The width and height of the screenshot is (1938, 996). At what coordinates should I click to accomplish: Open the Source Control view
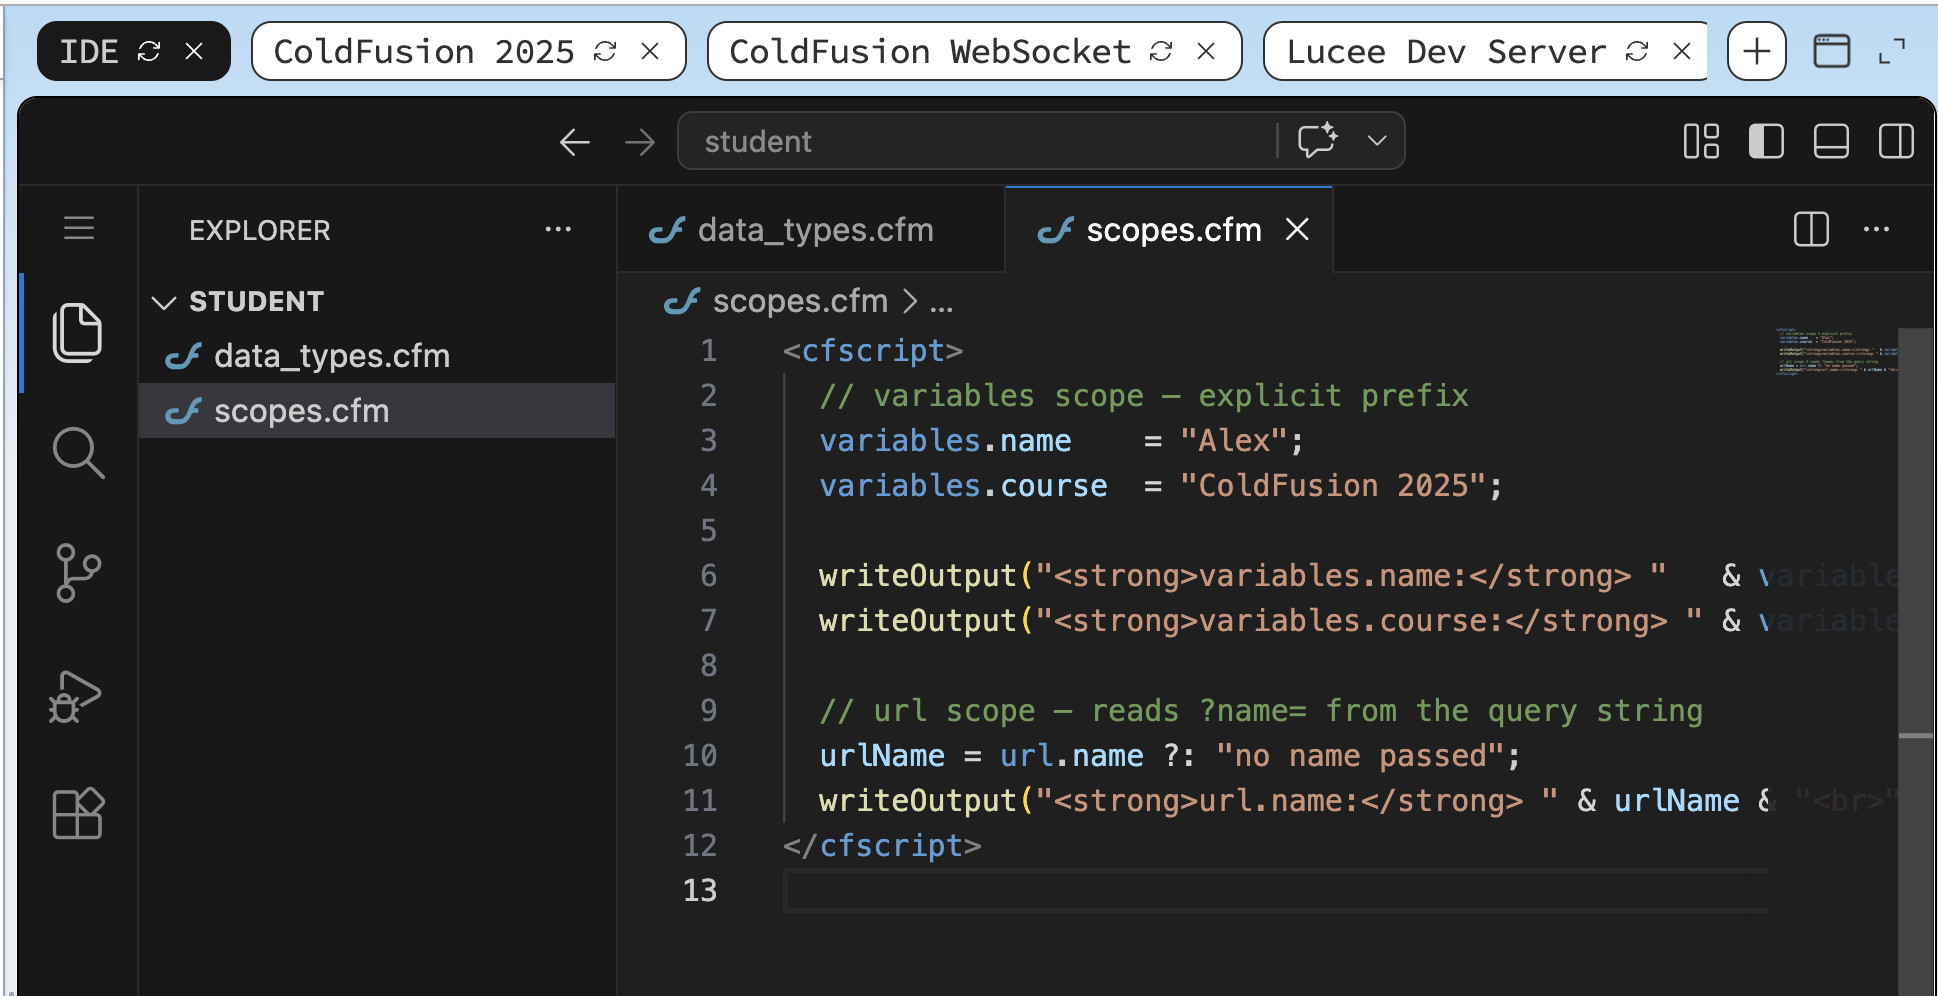pyautogui.click(x=78, y=573)
